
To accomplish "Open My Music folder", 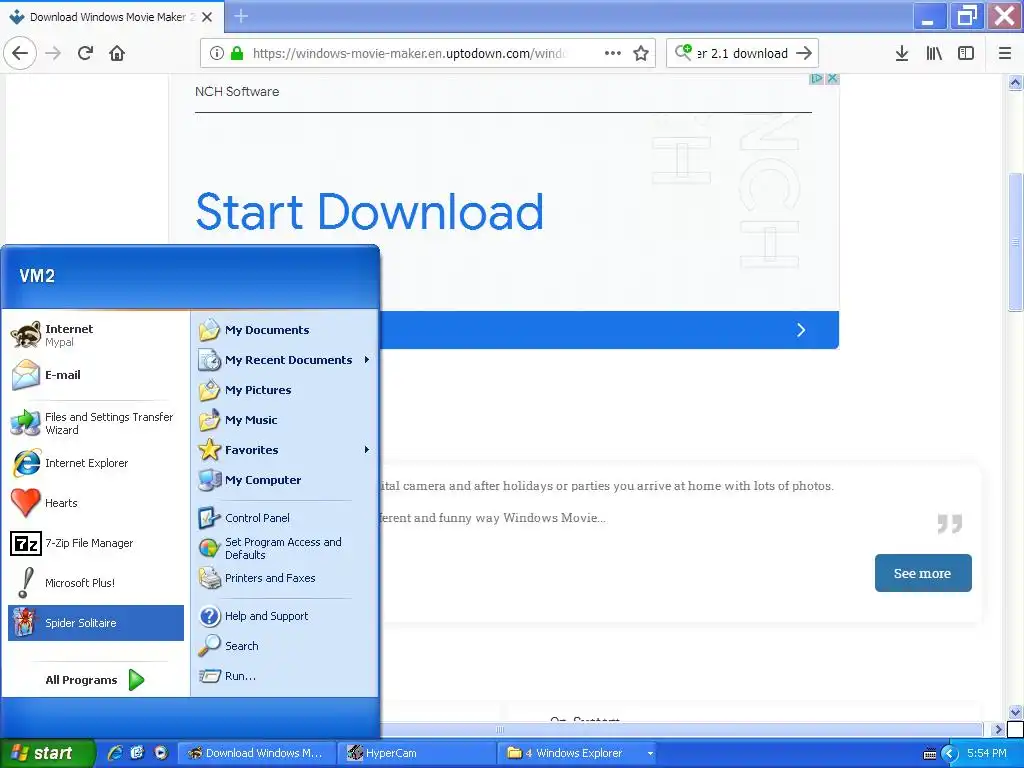I will pyautogui.click(x=285, y=420).
